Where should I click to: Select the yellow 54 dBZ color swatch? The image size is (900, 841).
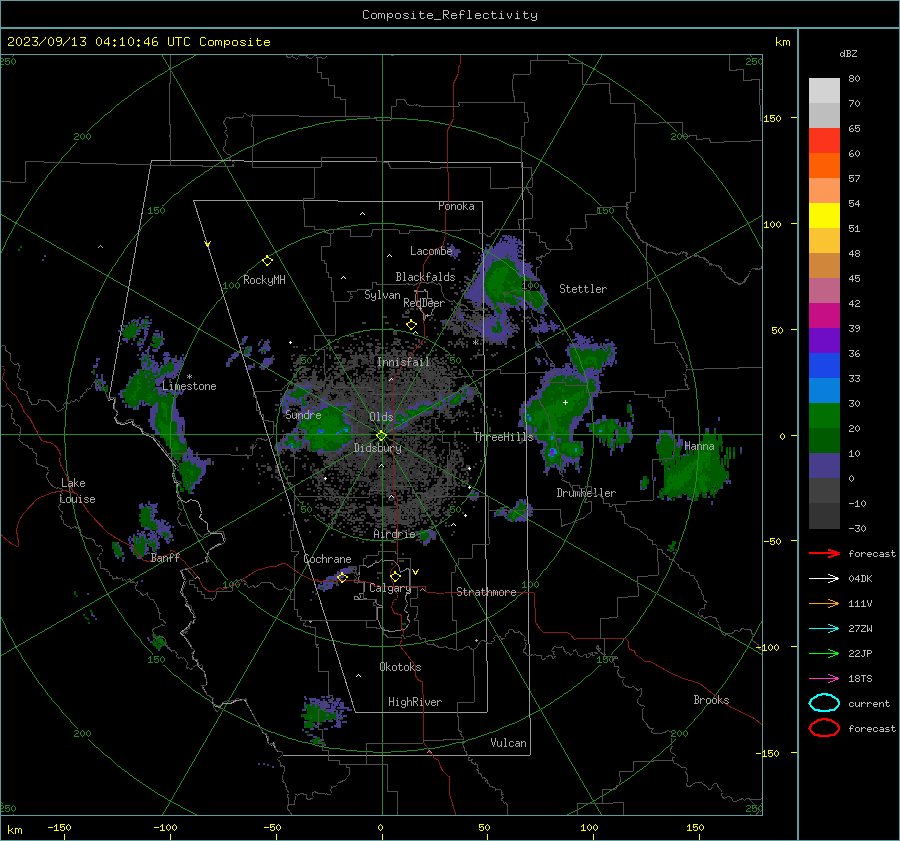[824, 215]
